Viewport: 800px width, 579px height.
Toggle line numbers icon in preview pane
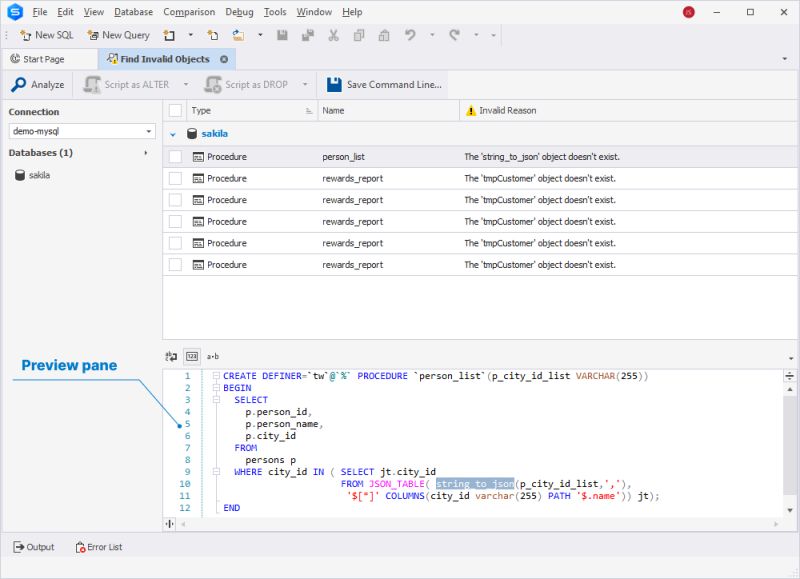pos(192,356)
